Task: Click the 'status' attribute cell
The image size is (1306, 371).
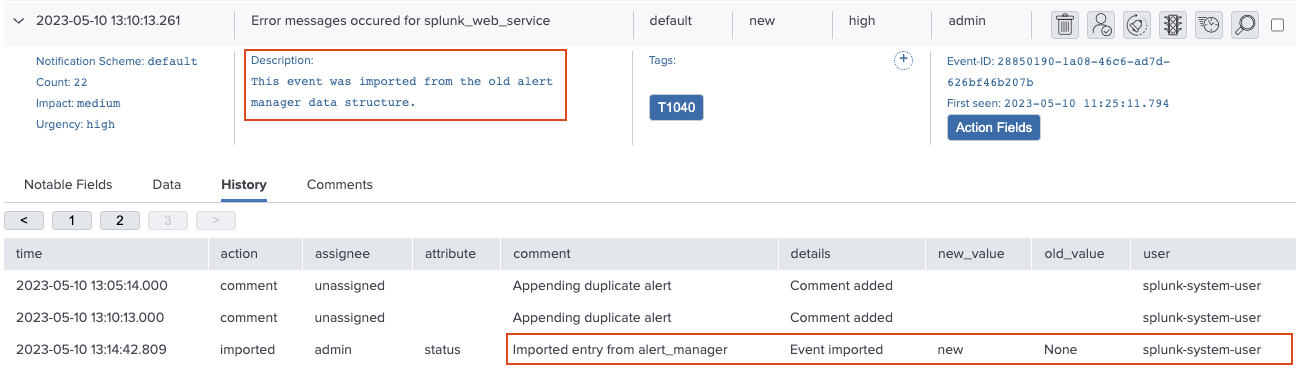Action: (x=442, y=350)
